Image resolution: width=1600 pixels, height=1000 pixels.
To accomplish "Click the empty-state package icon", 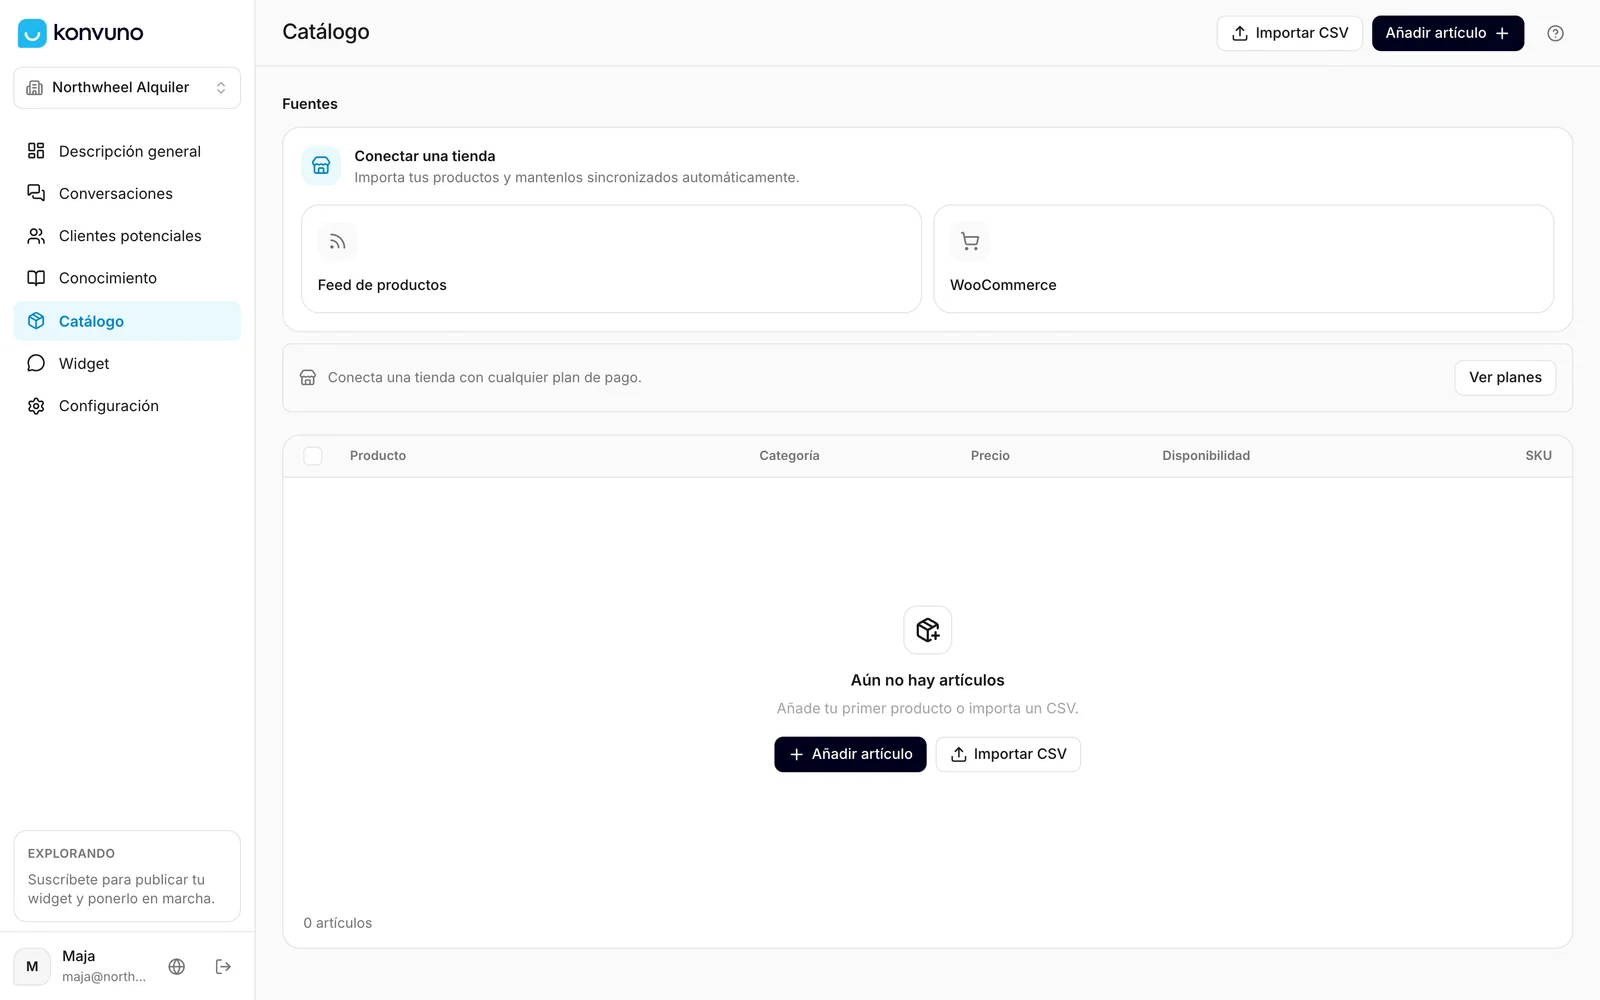I will 927,630.
